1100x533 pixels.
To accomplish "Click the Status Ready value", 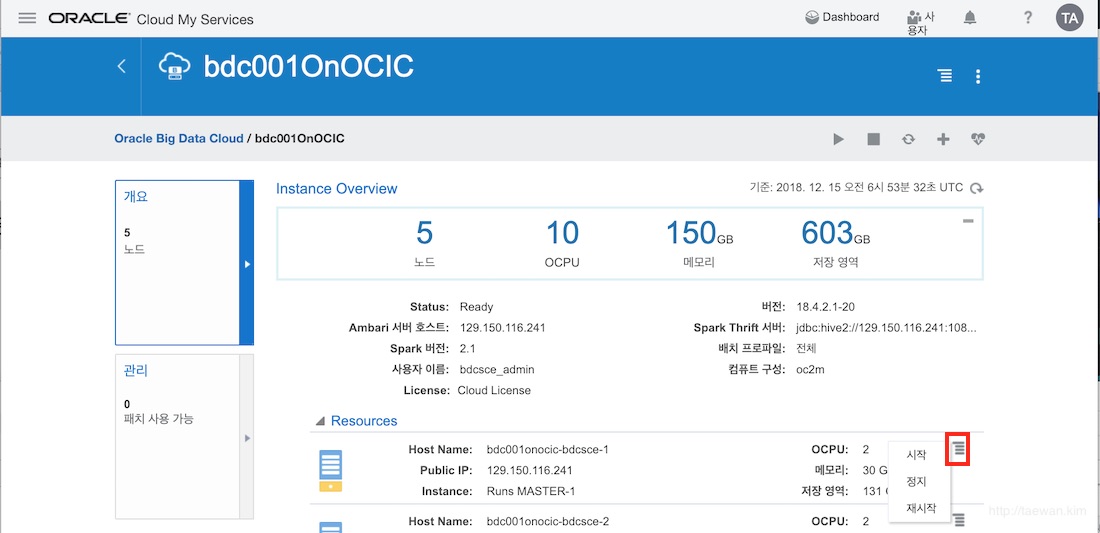I will point(476,306).
